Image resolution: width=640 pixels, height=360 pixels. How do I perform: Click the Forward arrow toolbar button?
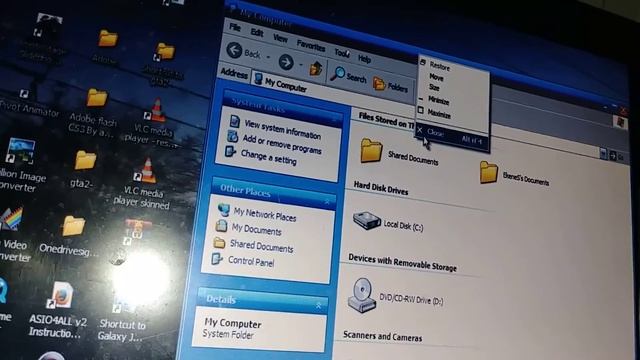pos(286,62)
